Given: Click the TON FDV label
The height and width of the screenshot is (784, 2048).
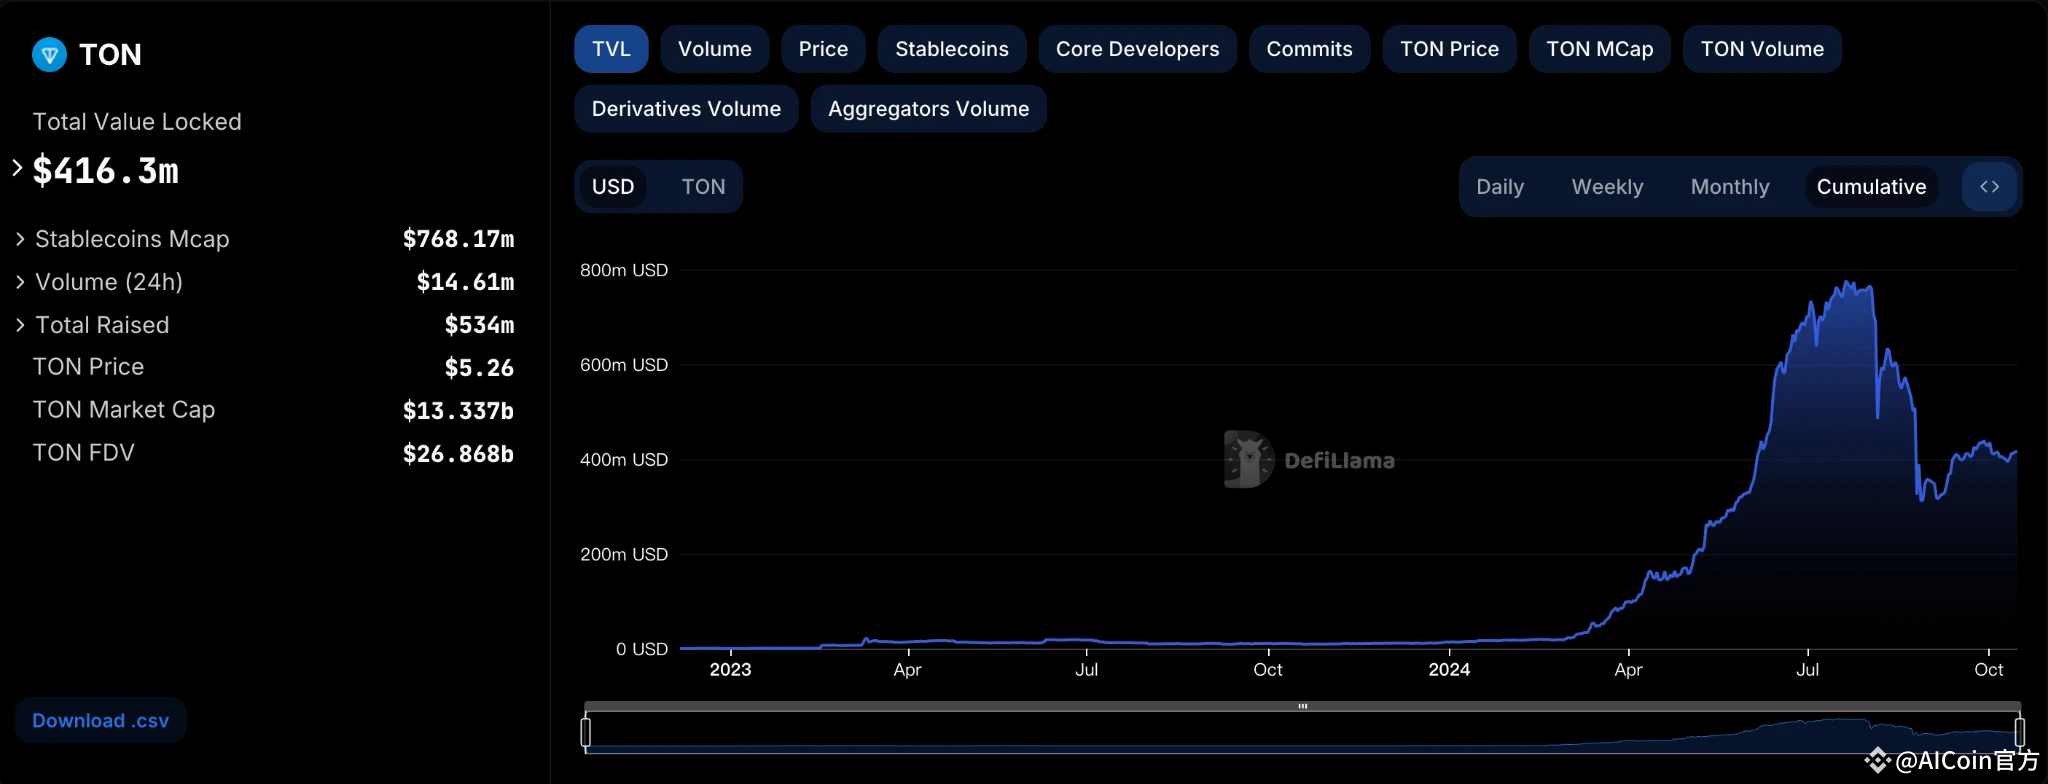Looking at the screenshot, I should pos(83,453).
